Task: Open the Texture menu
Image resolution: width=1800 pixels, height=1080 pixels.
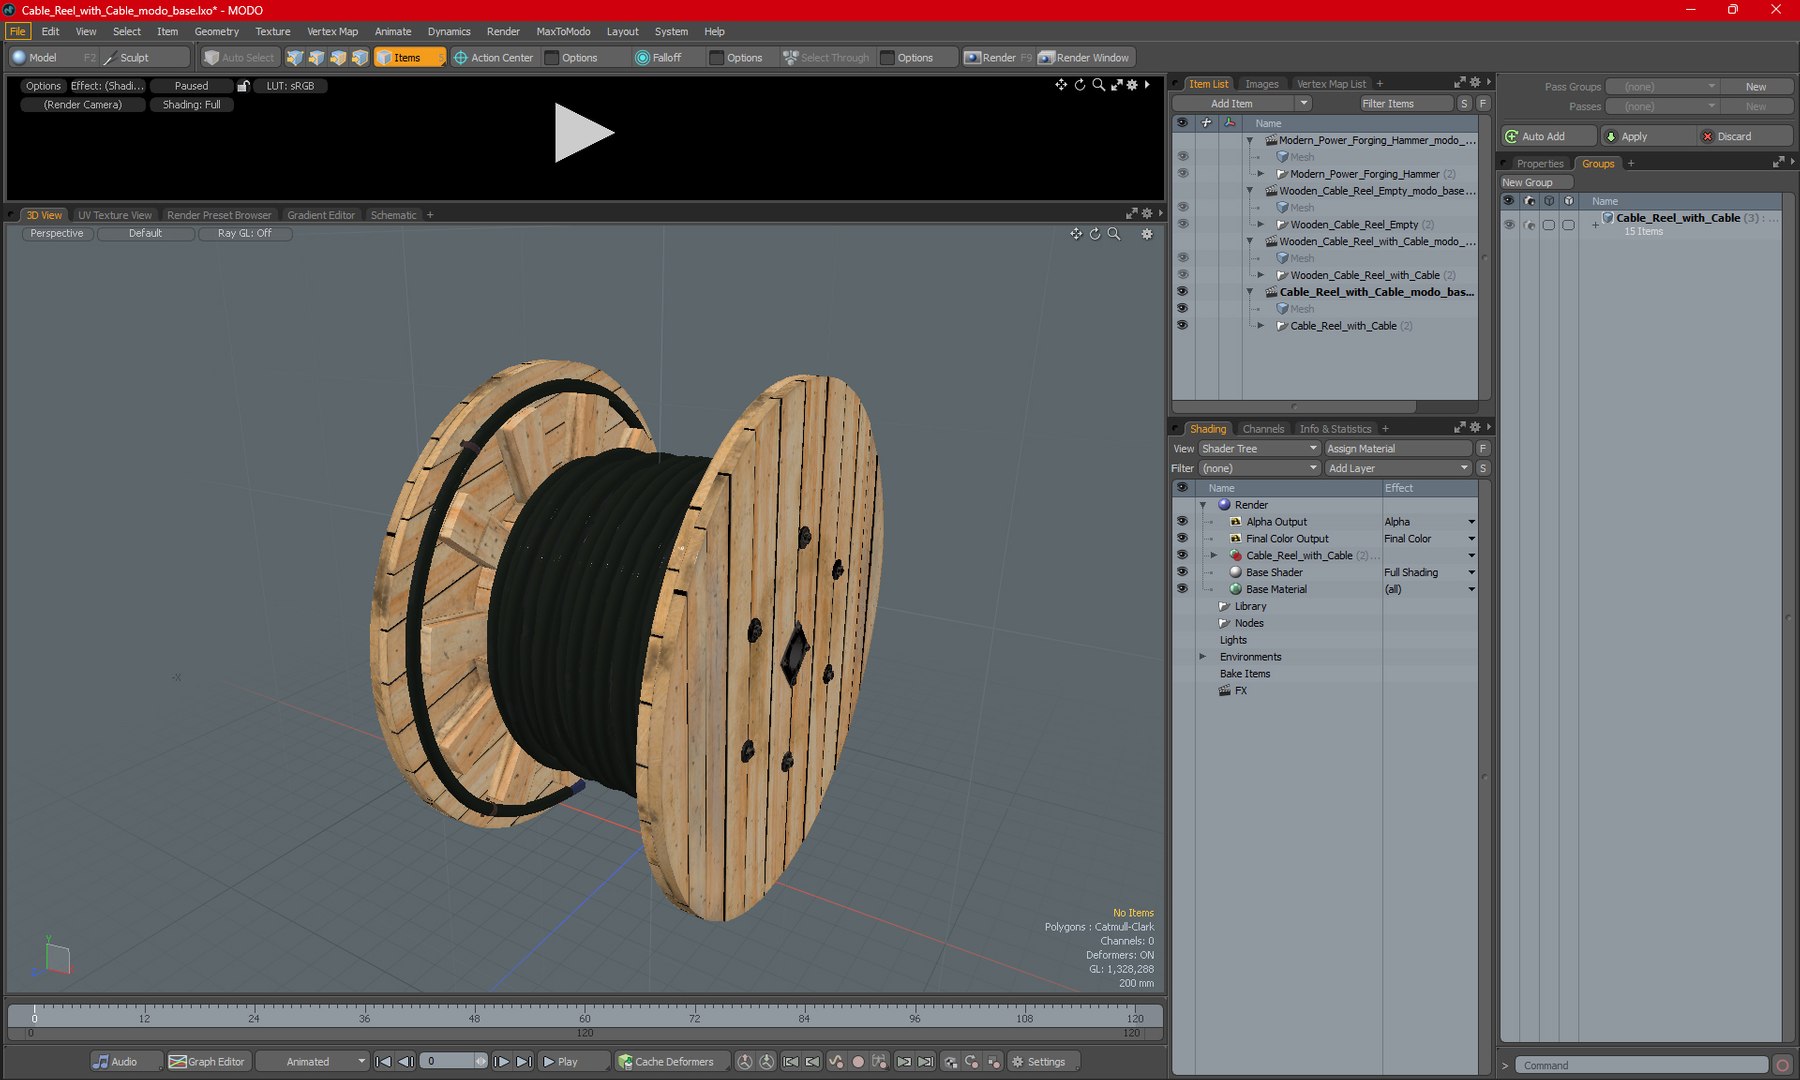Action: point(272,32)
